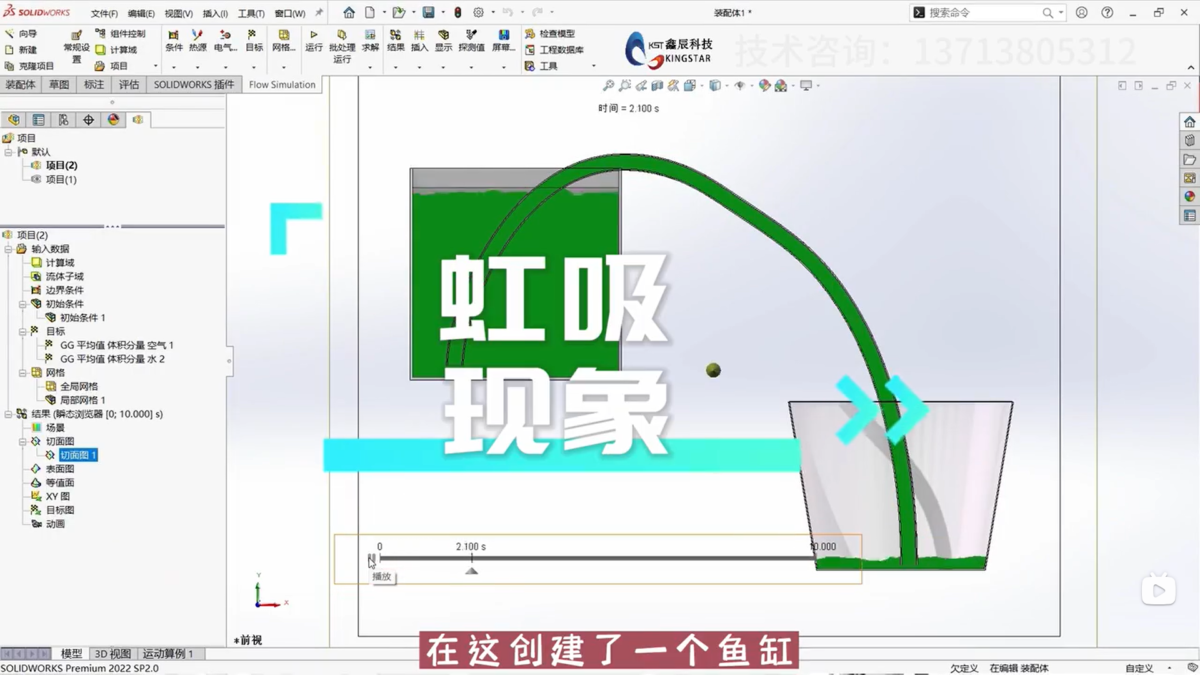Viewport: 1200px width, 675px height.
Task: Click the 网格 mesh ribbon icon
Action: point(283,40)
